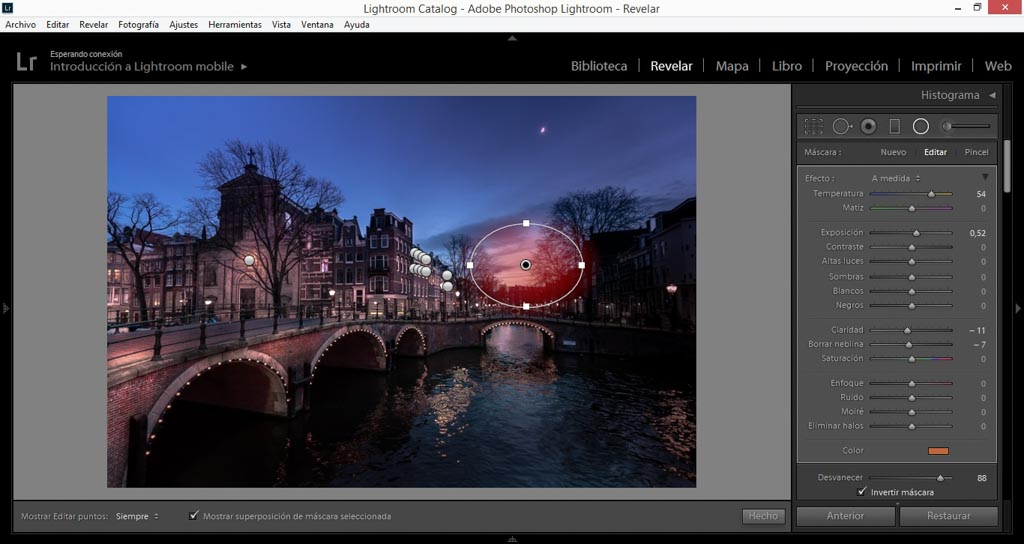Click the Lr logo icon
Viewport: 1024px width, 544px height.
[x=27, y=62]
